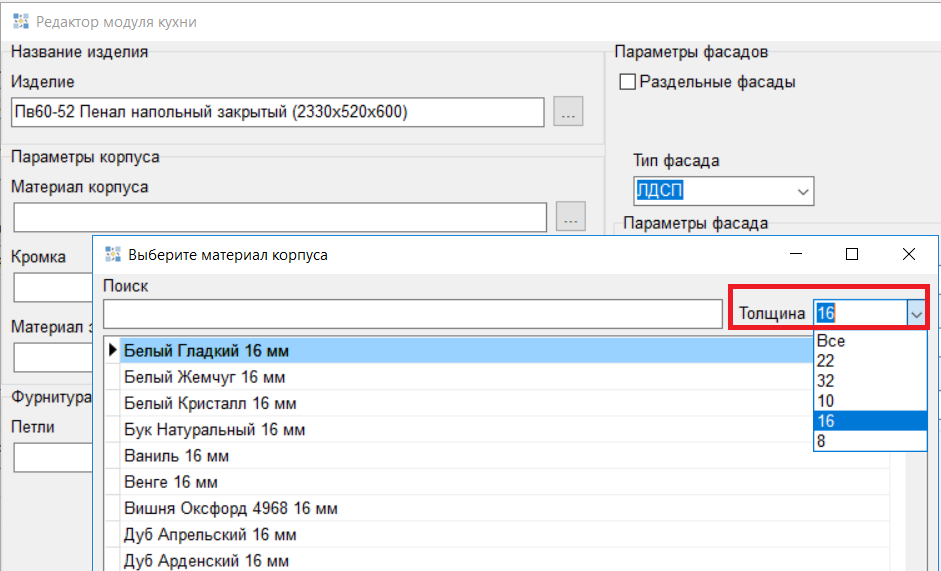This screenshot has height=571, width=941.
Task: Select Вишня Оксфорд 4968 16 мм
Action: coord(230,508)
